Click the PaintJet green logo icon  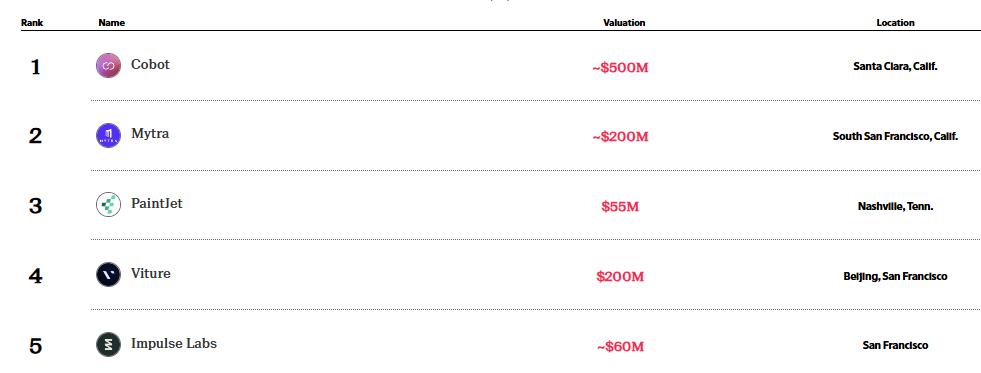[x=108, y=205]
